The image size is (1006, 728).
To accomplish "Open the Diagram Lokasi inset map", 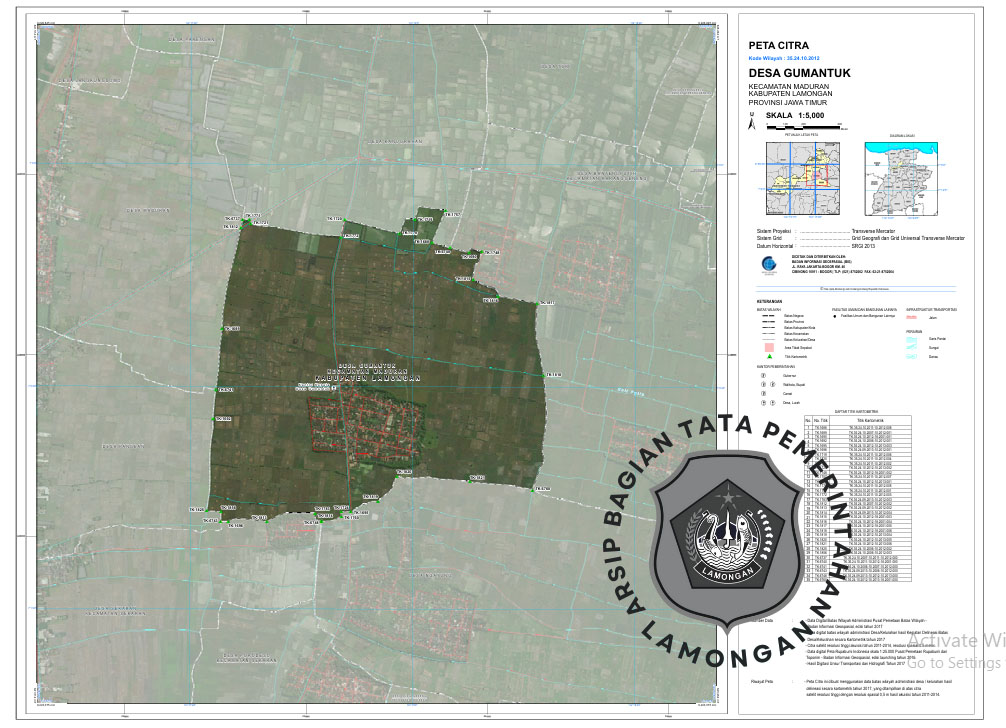I will (x=900, y=176).
